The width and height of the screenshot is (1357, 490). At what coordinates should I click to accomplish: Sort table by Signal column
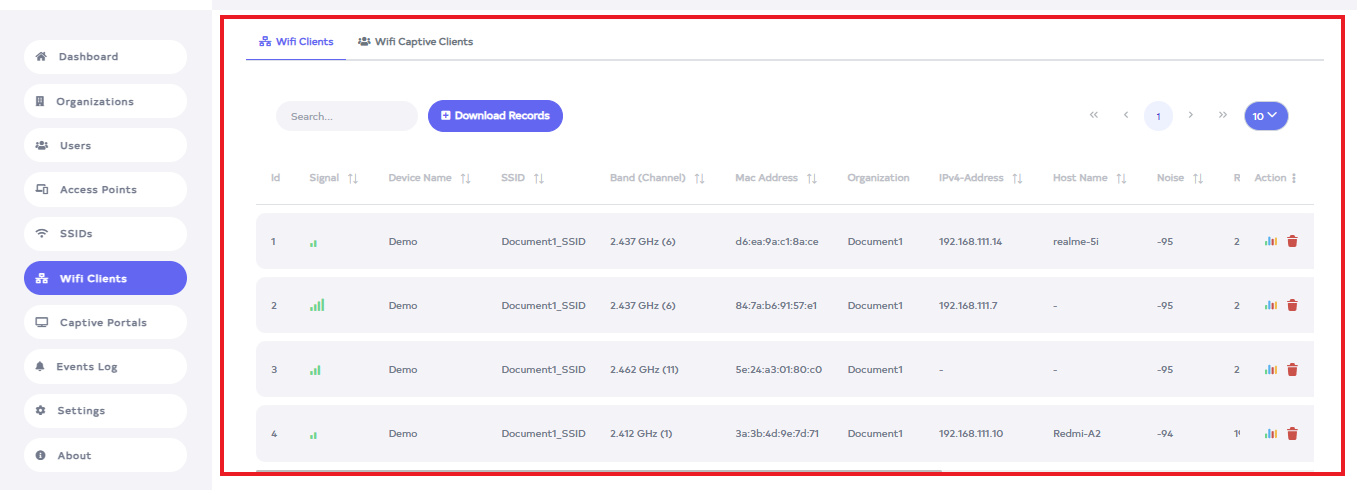click(x=352, y=178)
